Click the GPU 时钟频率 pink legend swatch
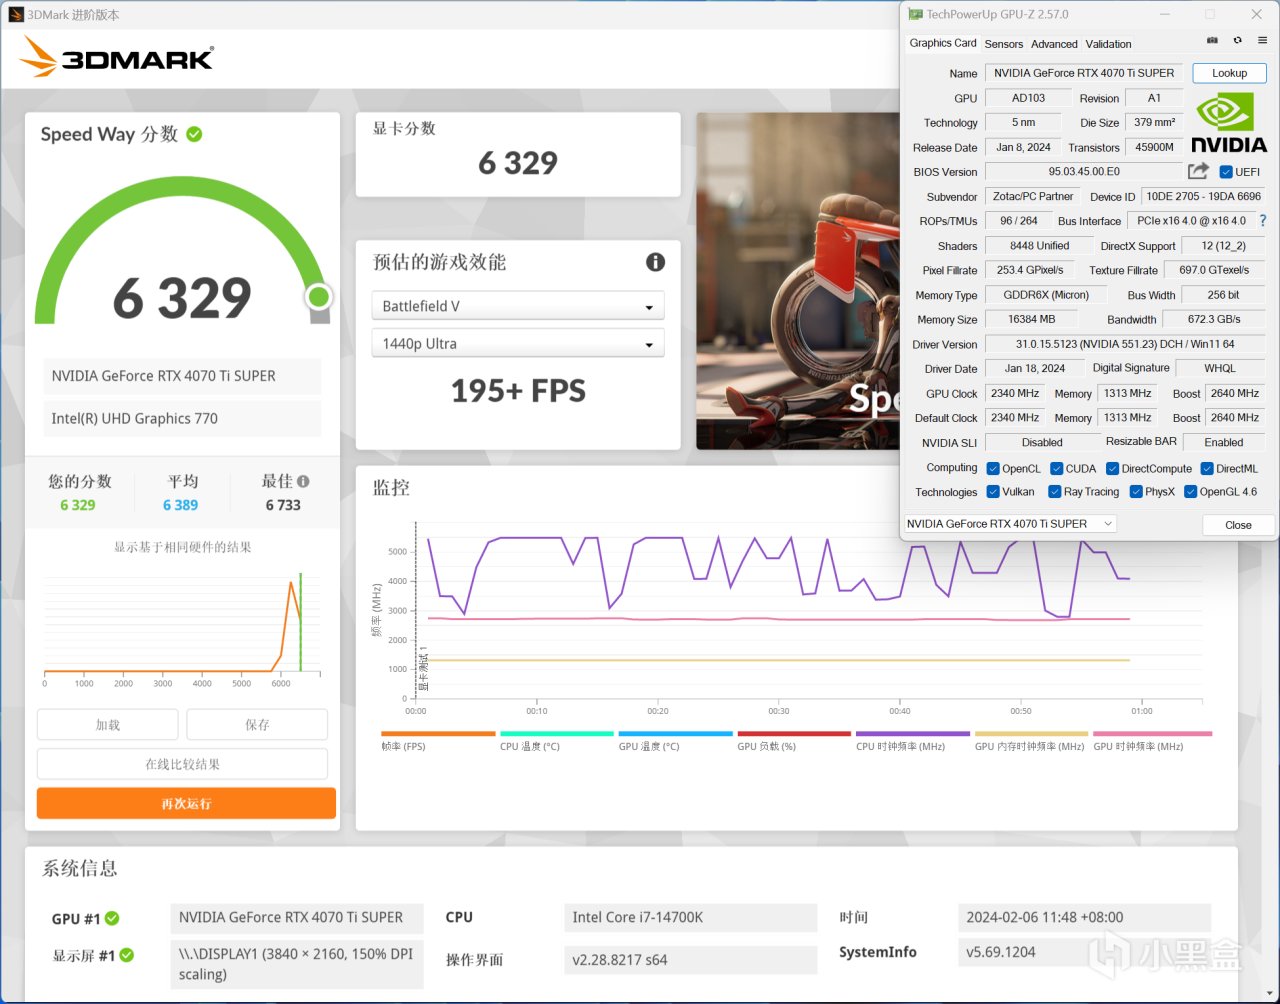Viewport: 1280px width, 1004px height. 1152,734
